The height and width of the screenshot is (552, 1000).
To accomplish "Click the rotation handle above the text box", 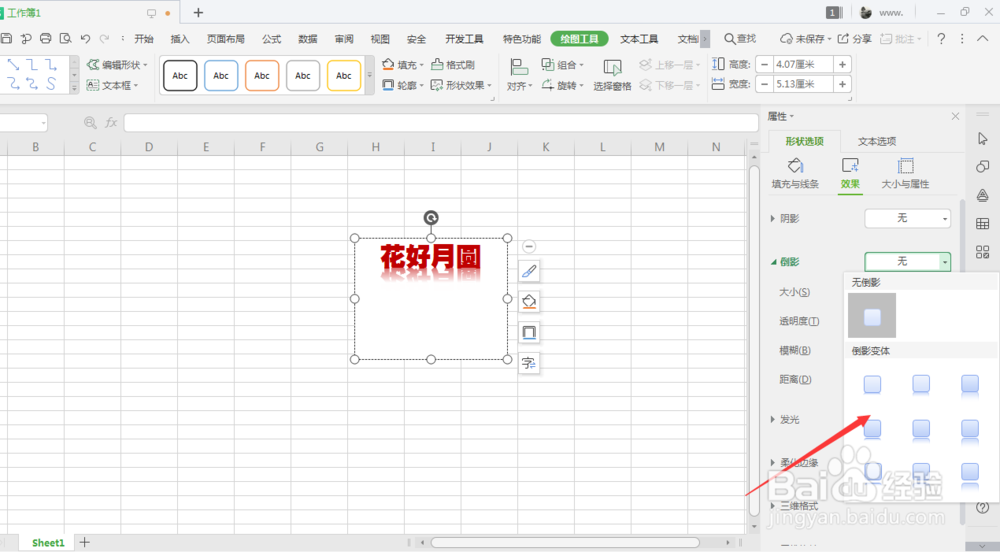I will click(431, 218).
